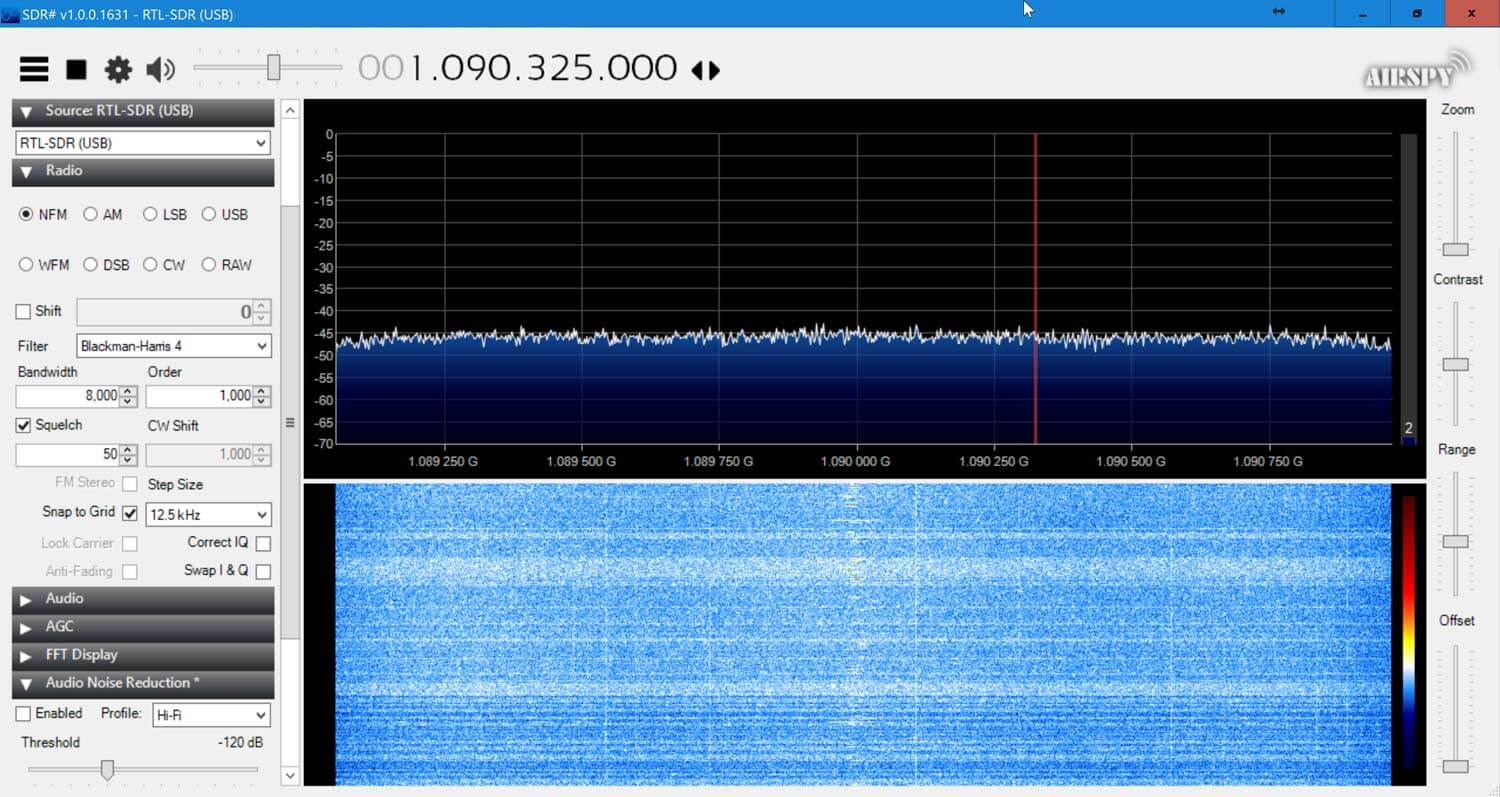
Task: Select DSB mode
Action: (x=106, y=265)
